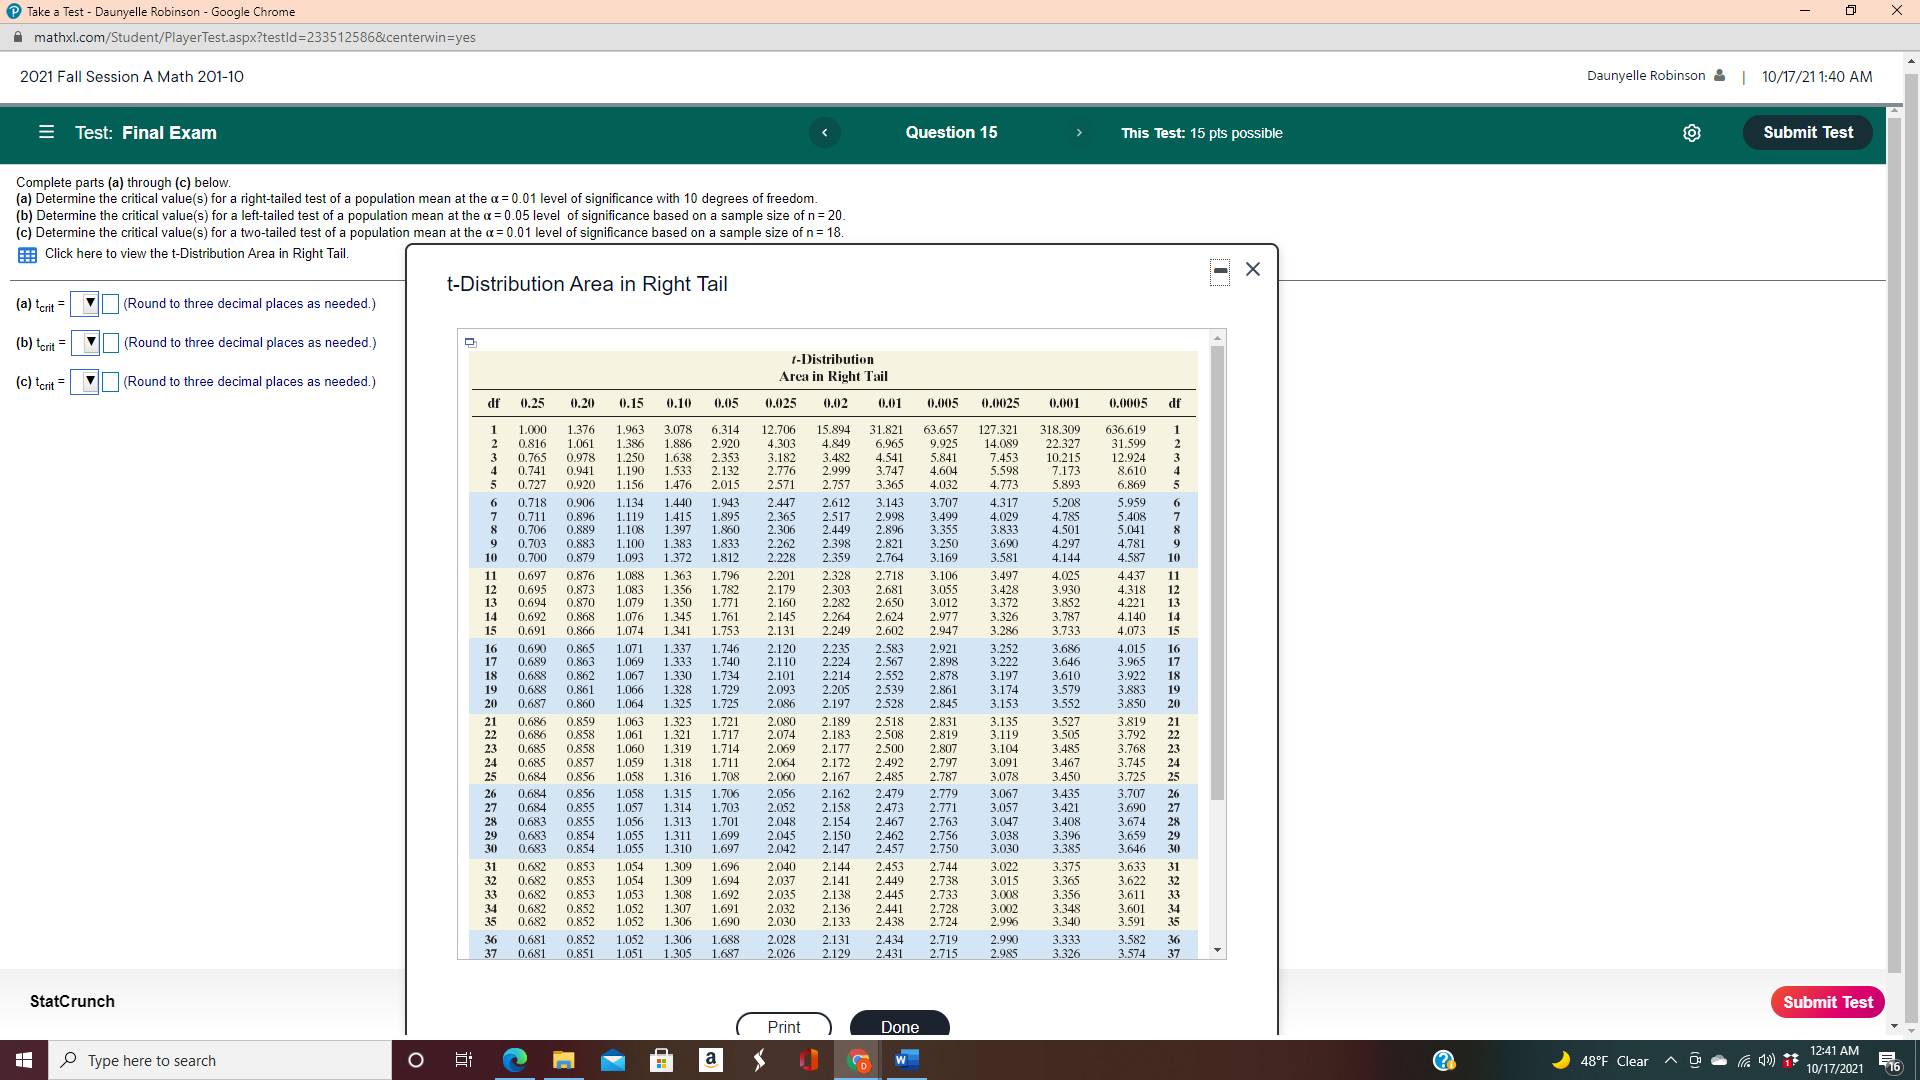
Task: Go to the previous question arrow
Action: coord(824,133)
